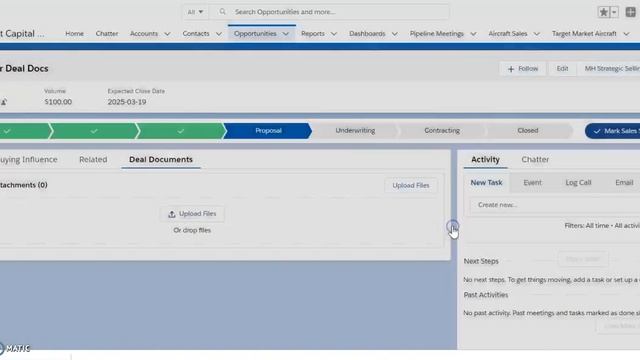Select the New Task tab
640x360 pixels.
tap(486, 182)
